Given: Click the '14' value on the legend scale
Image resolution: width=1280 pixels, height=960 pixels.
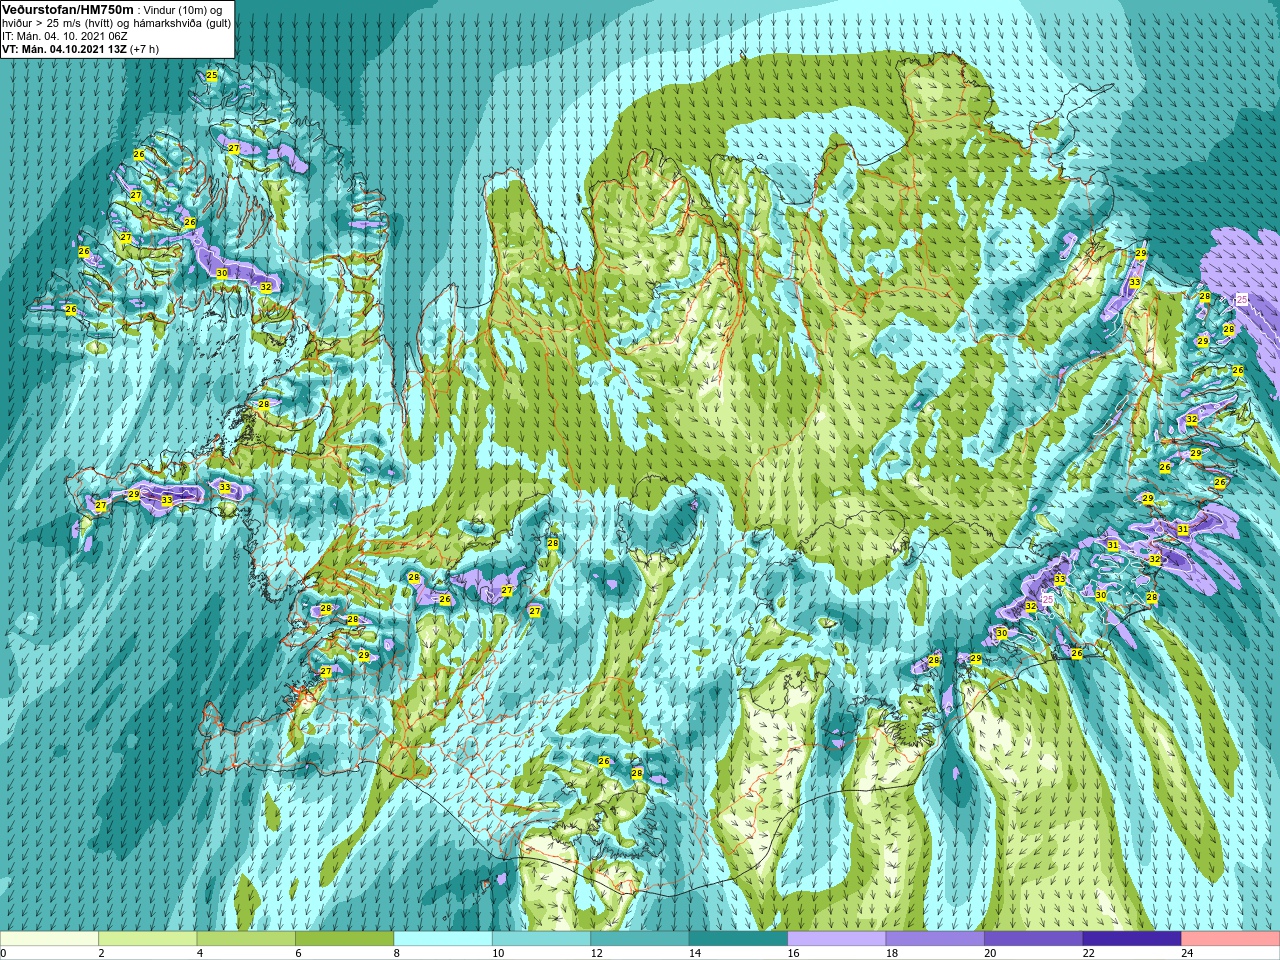Looking at the screenshot, I should (x=695, y=953).
